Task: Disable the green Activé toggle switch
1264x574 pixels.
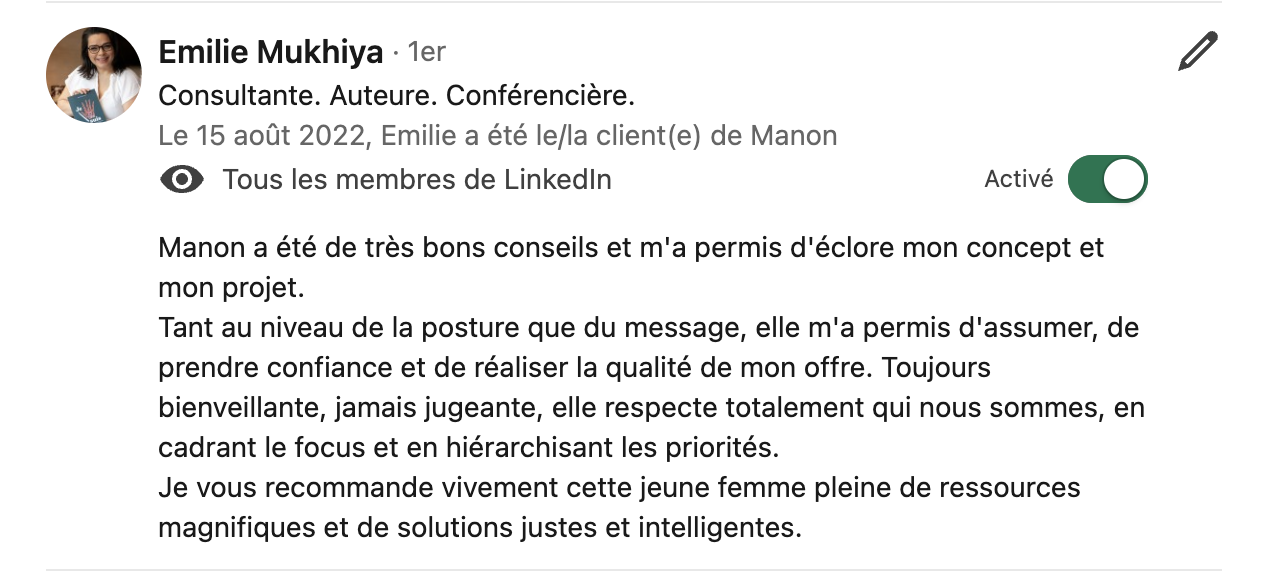Action: pos(1107,179)
